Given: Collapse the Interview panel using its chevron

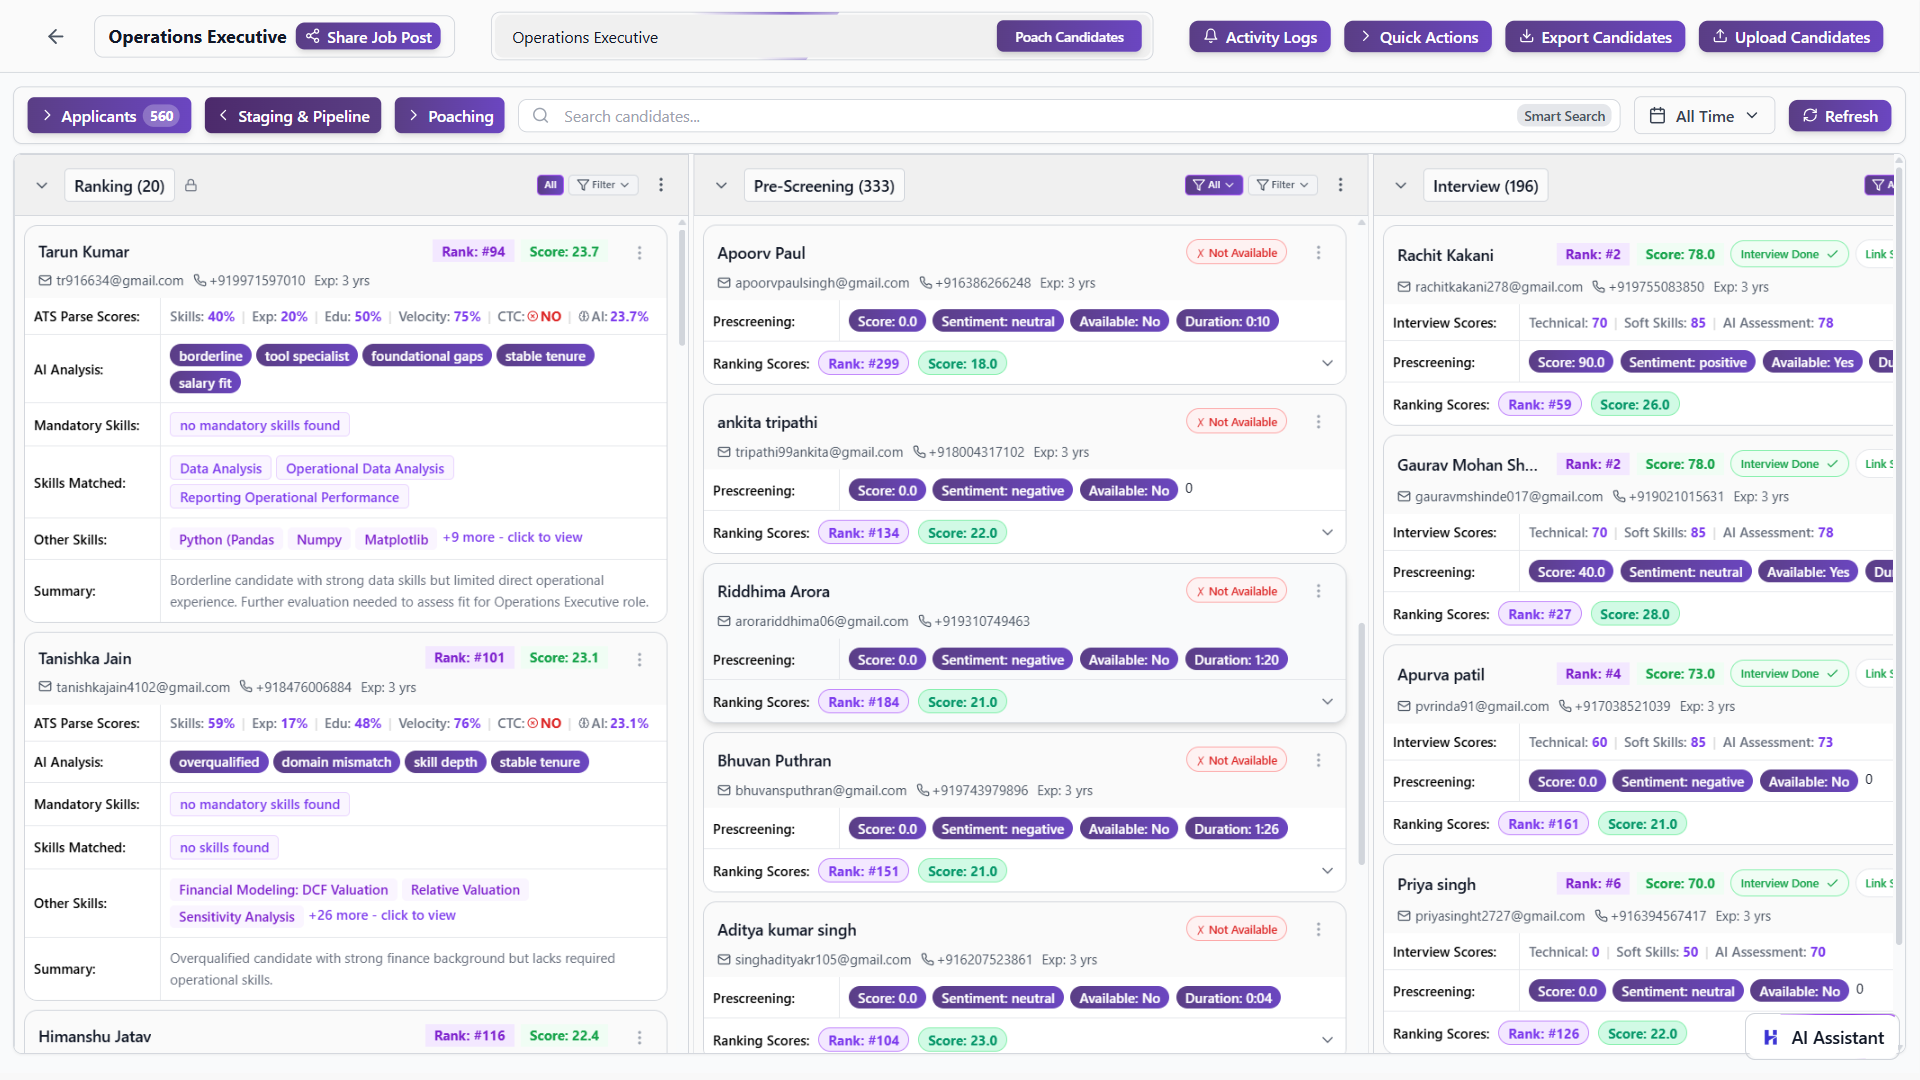Looking at the screenshot, I should pos(1401,185).
